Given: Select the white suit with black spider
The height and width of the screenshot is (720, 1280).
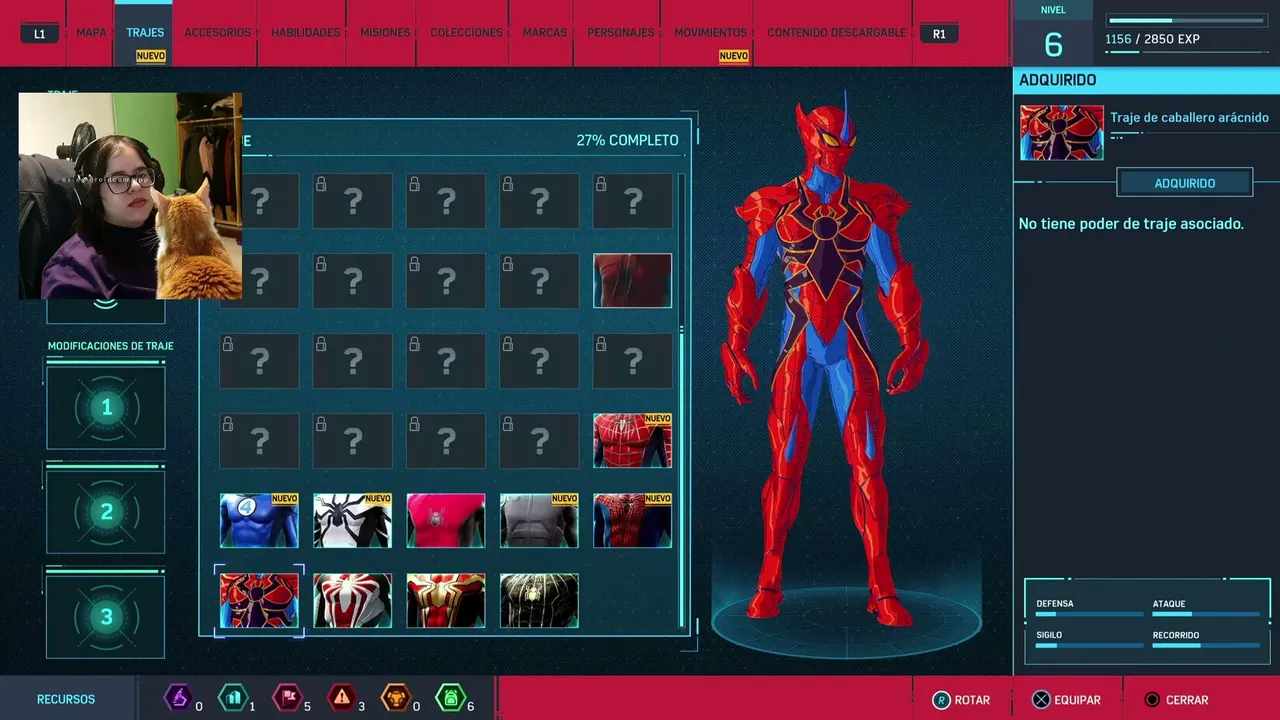Looking at the screenshot, I should (352, 520).
